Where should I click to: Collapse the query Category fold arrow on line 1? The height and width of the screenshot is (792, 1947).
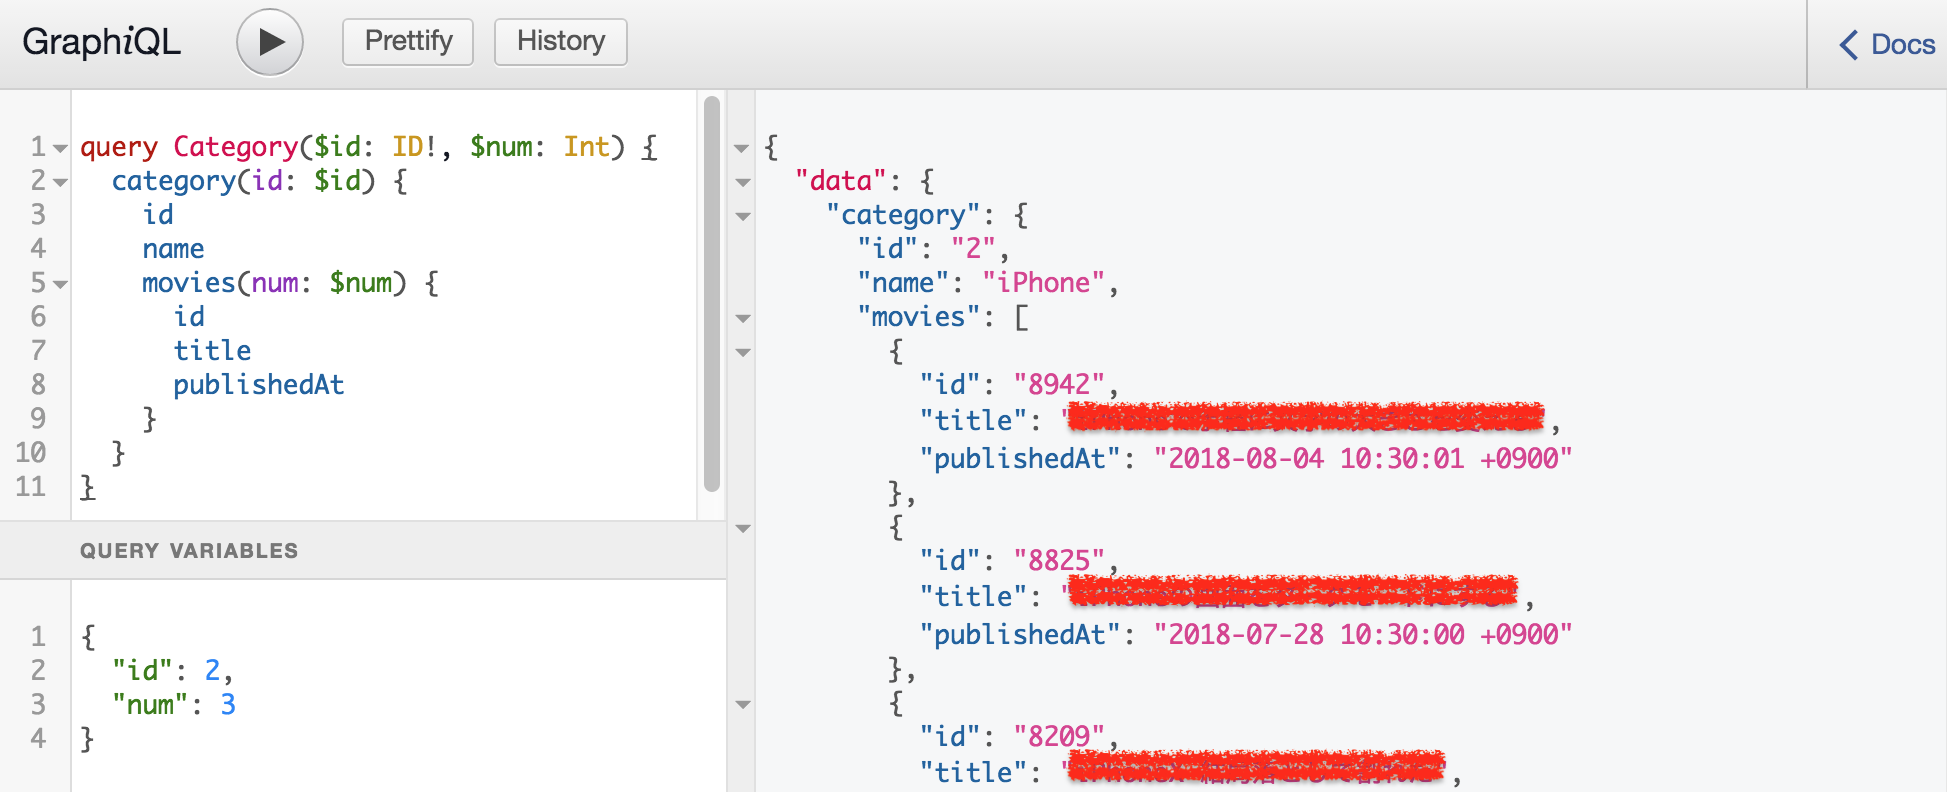[60, 148]
